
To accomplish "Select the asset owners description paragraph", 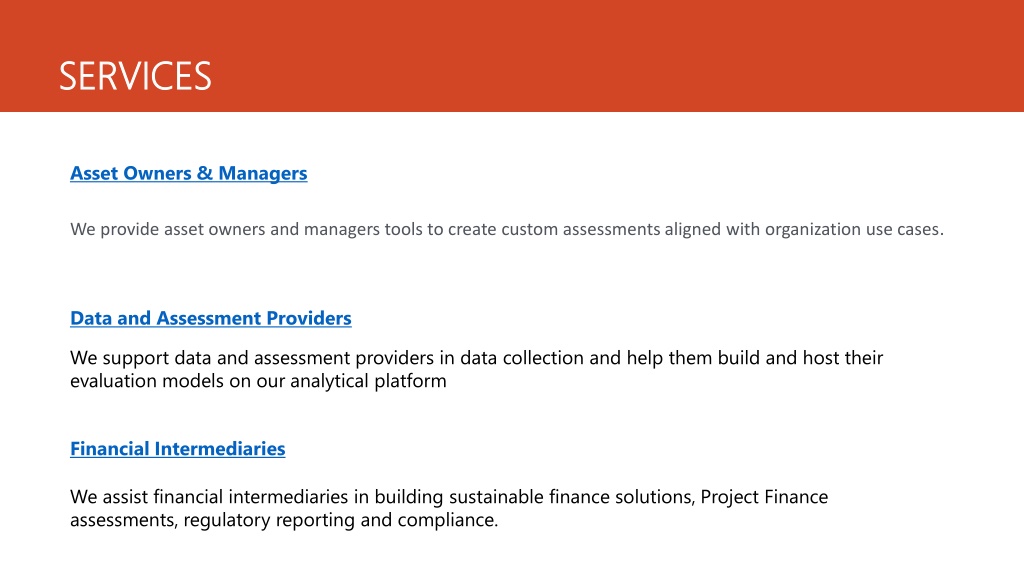I will (x=507, y=229).
